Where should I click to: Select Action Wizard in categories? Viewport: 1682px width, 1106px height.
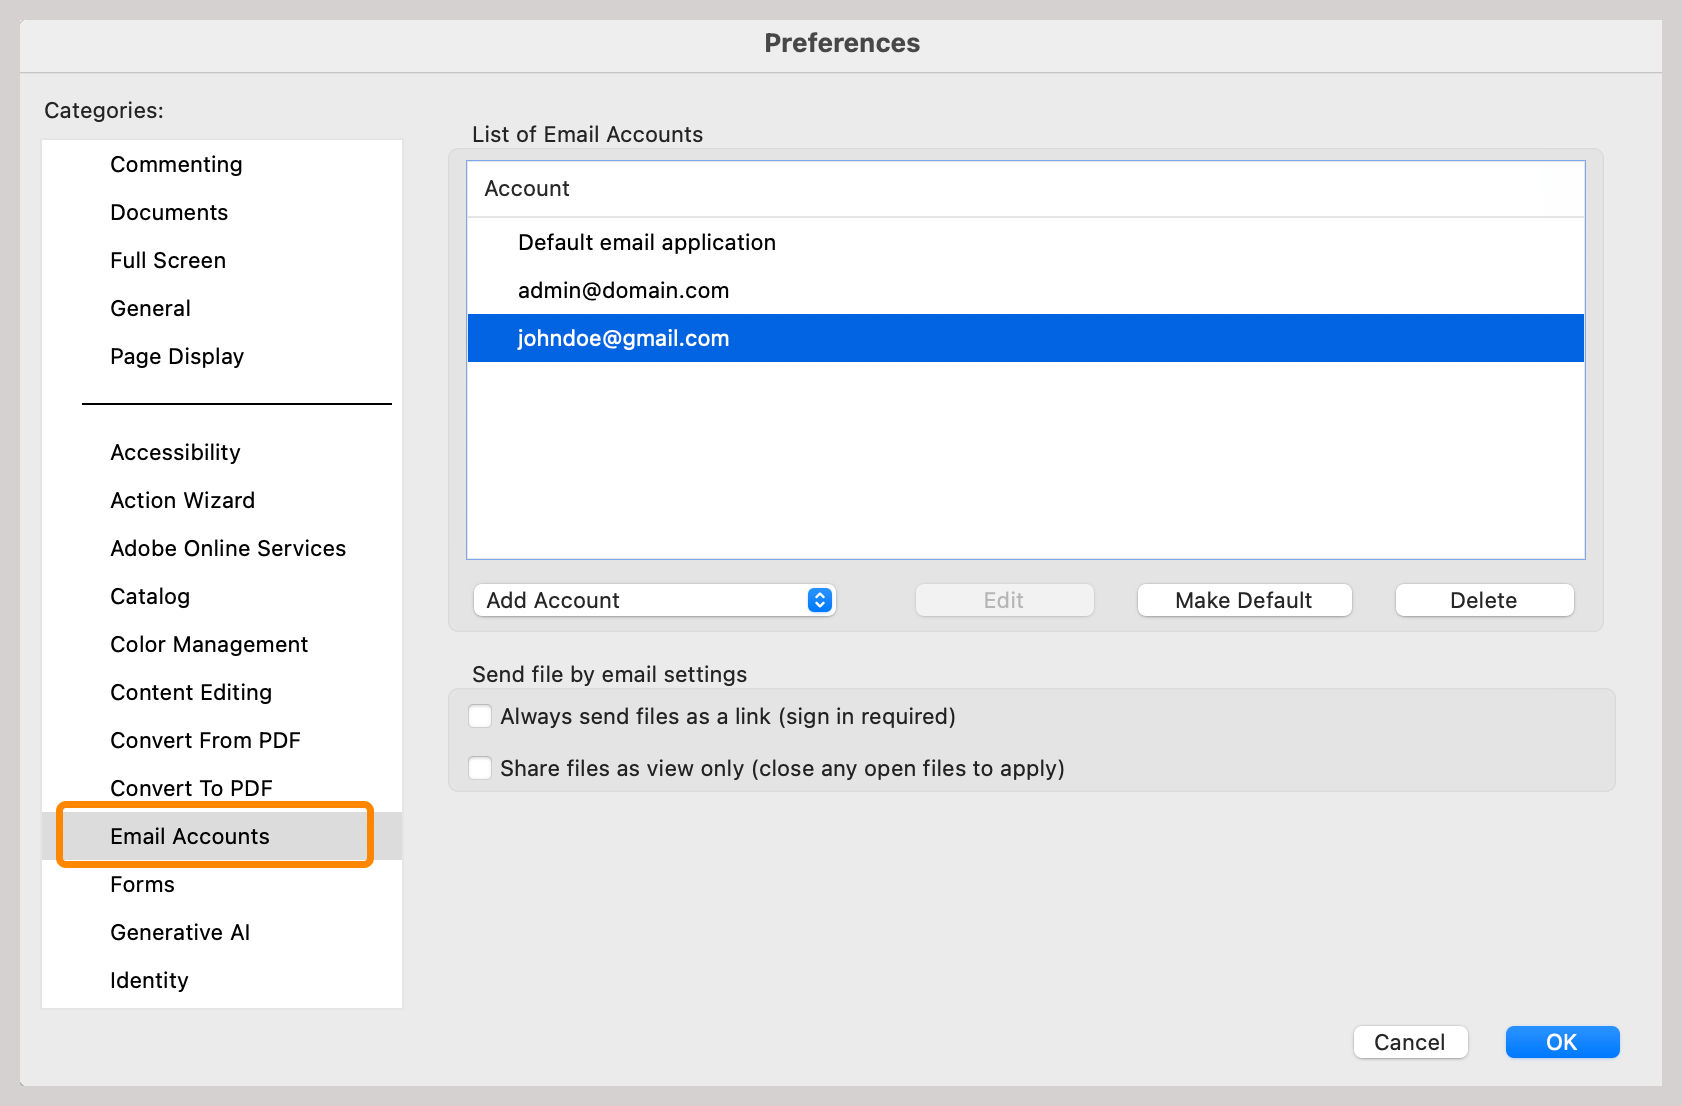[182, 500]
